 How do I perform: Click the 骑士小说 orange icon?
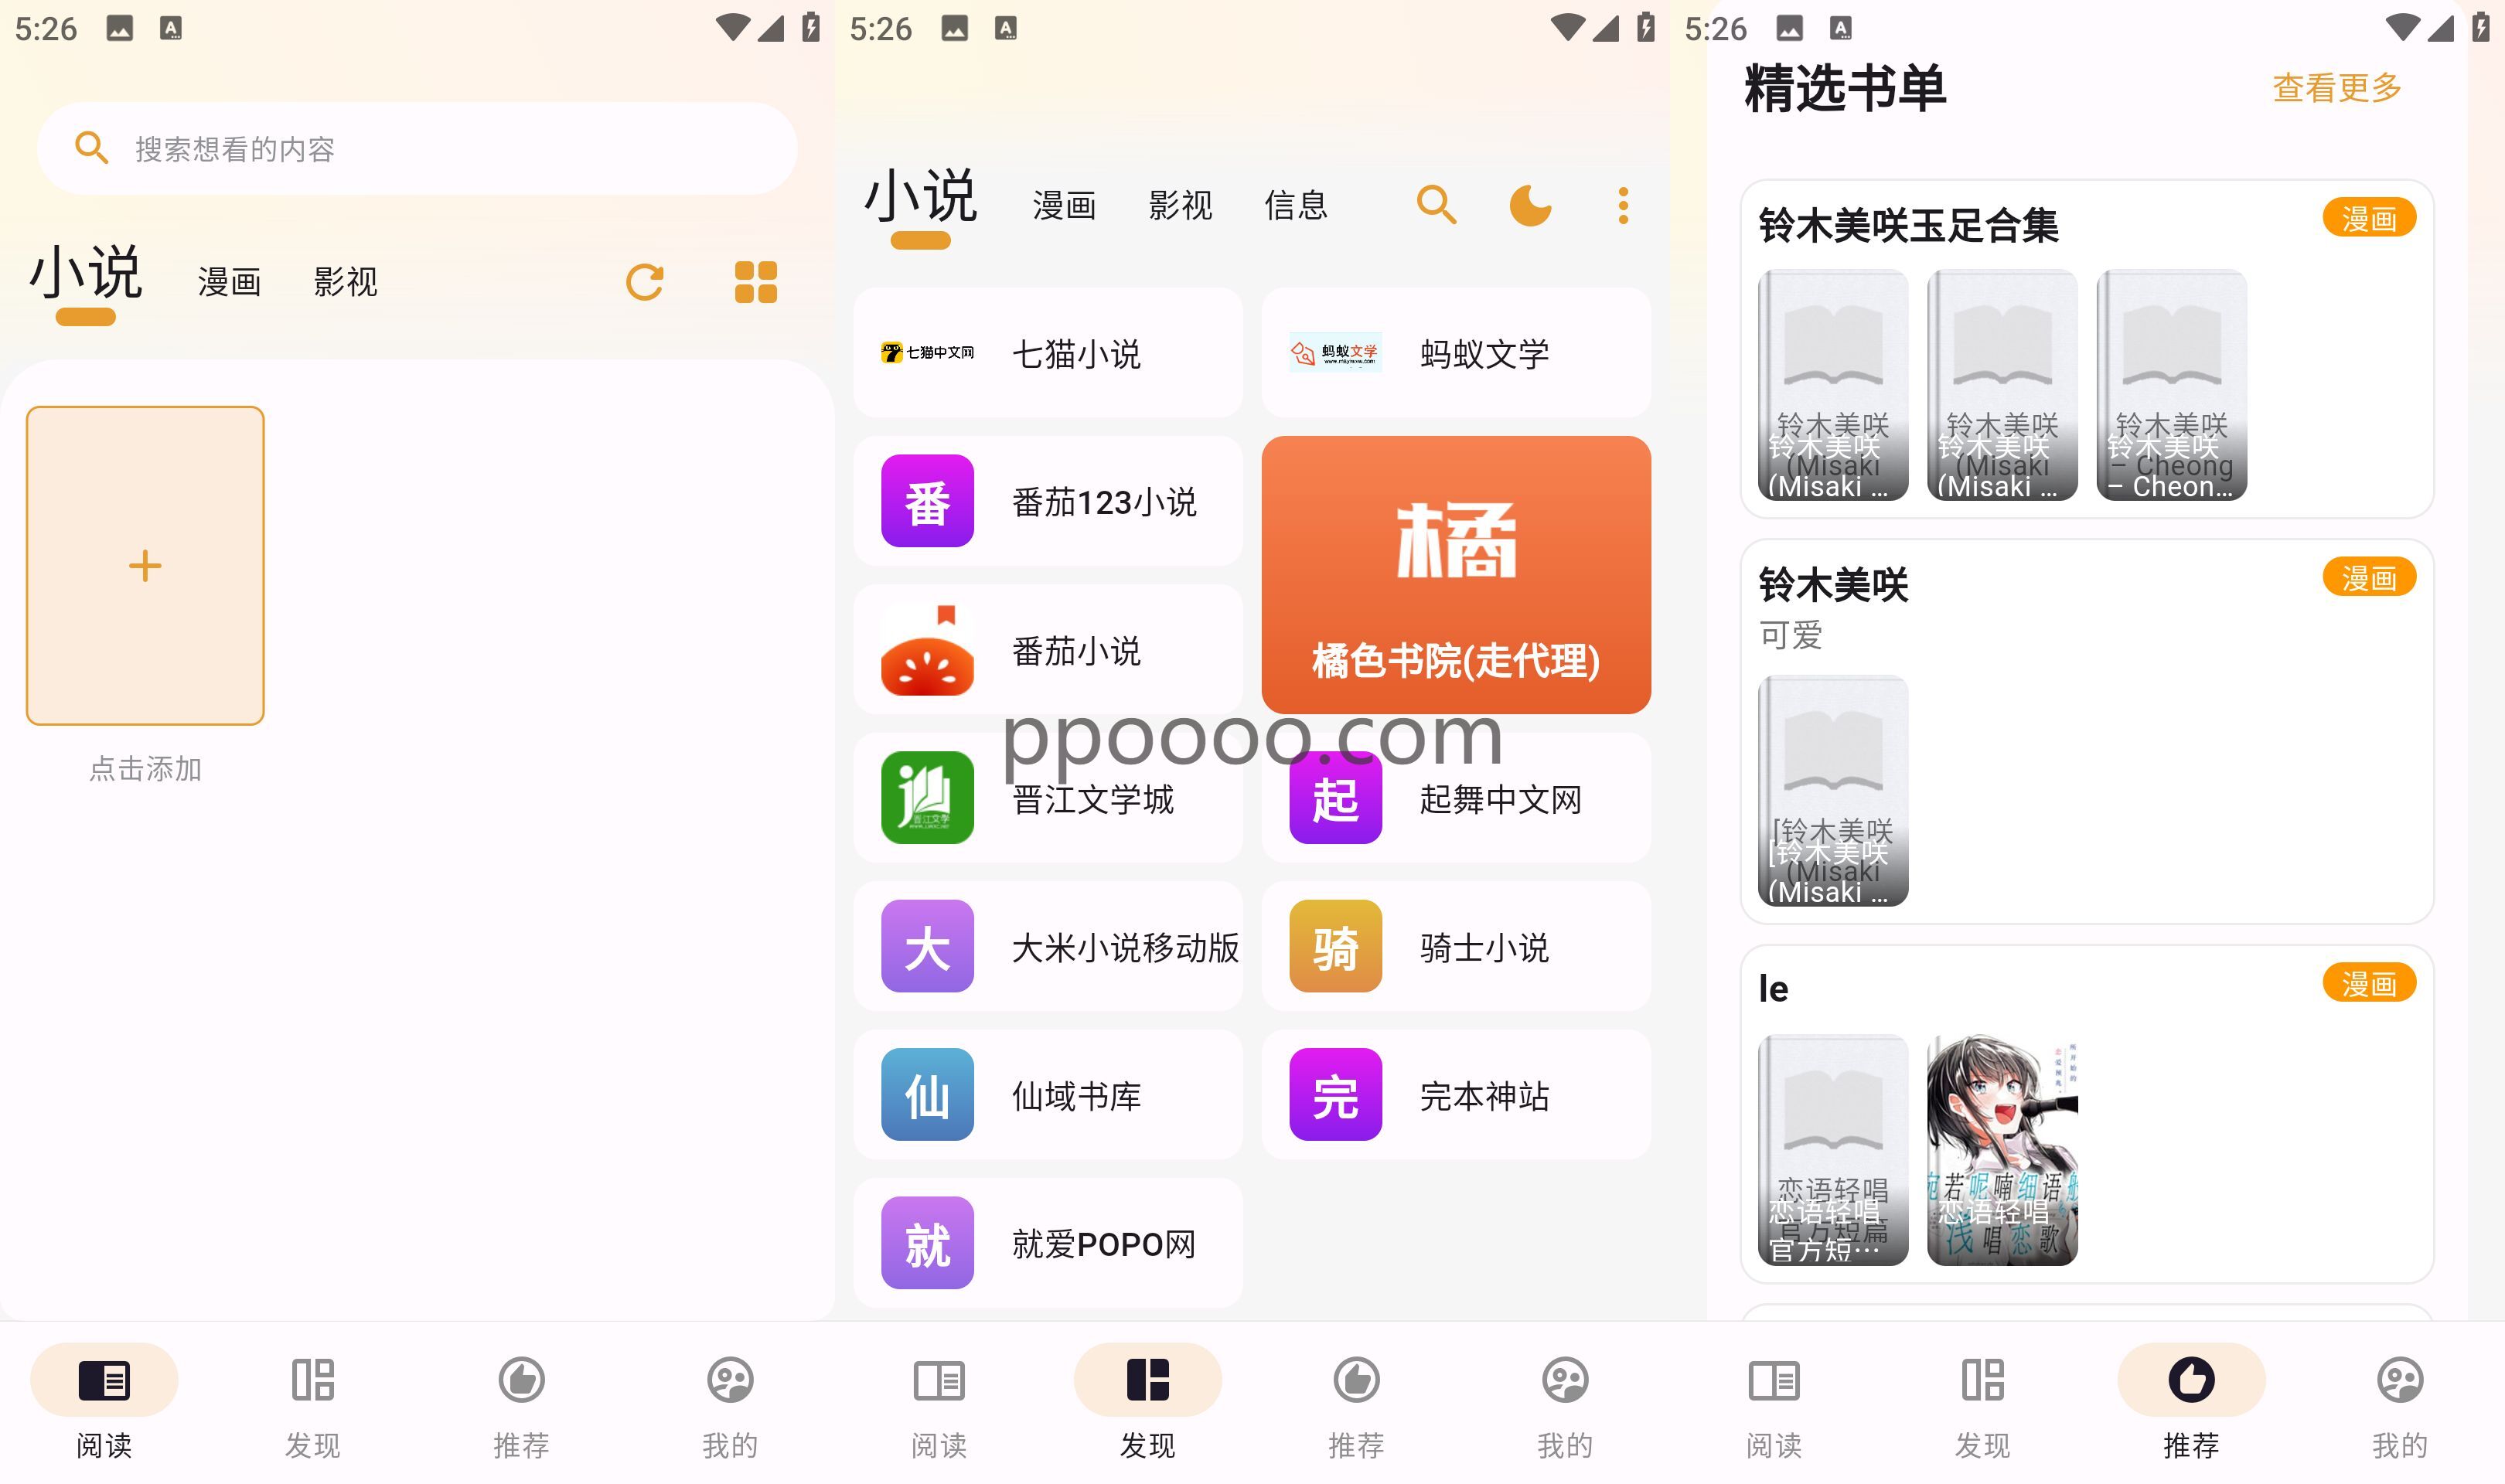pyautogui.click(x=1335, y=946)
